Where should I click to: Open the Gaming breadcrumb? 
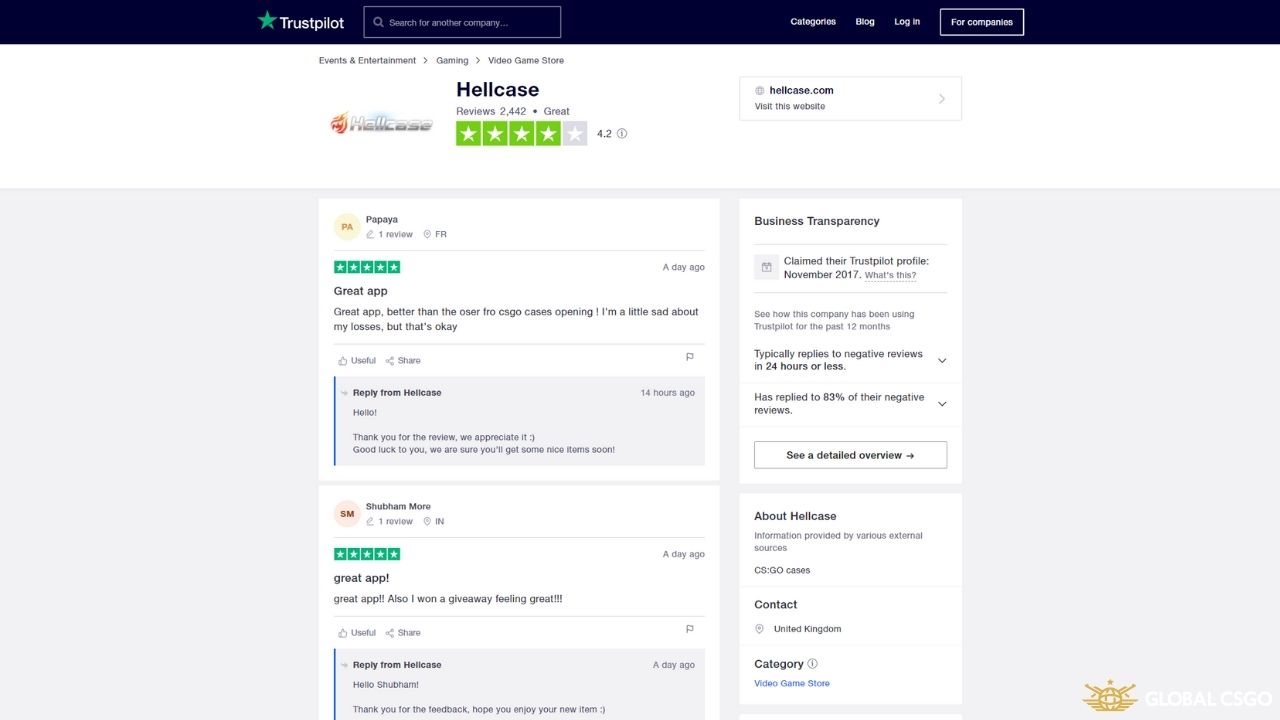click(x=452, y=61)
